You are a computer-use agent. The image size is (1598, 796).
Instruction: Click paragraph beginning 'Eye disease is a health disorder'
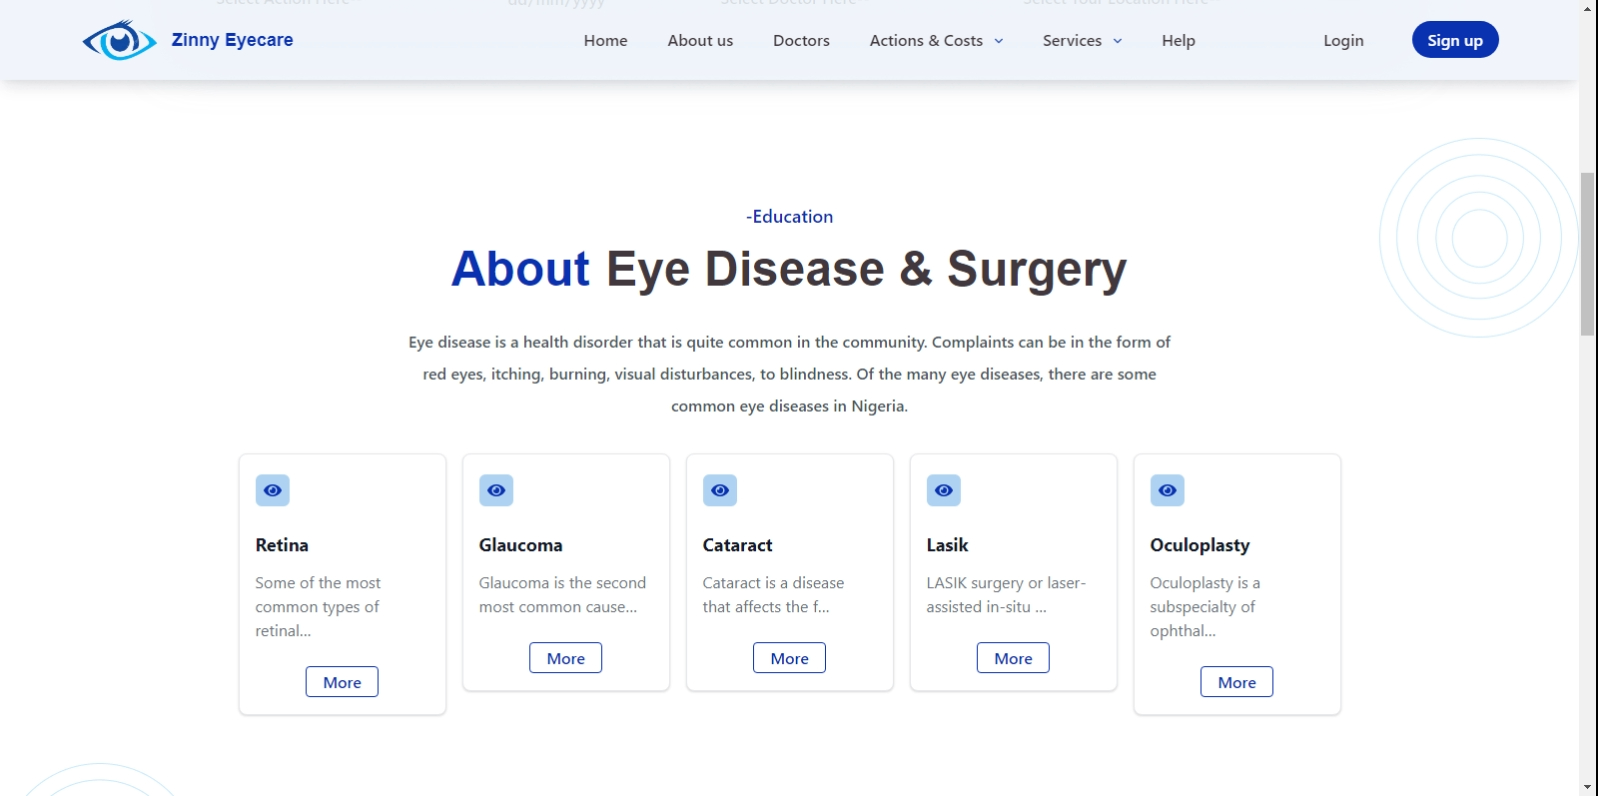point(789,374)
